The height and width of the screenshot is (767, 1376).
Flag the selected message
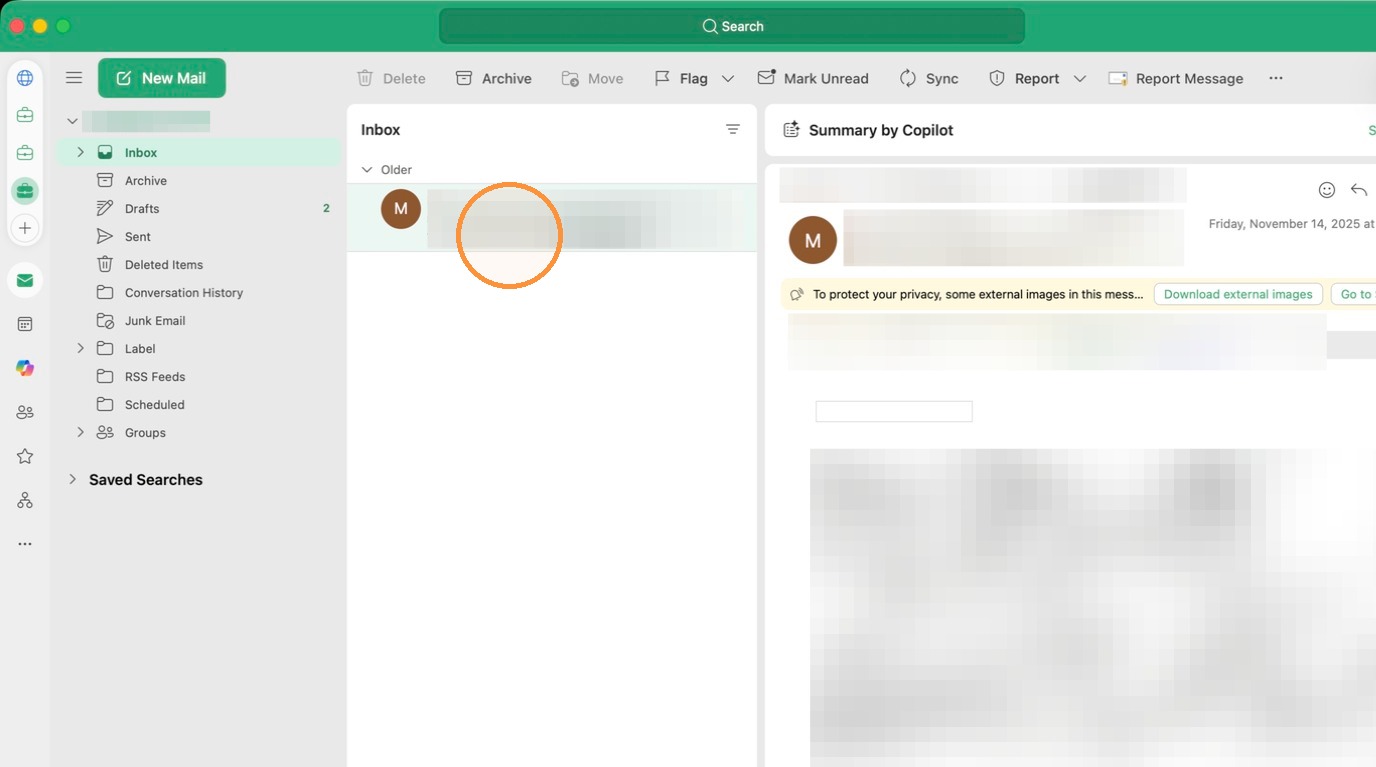click(681, 78)
